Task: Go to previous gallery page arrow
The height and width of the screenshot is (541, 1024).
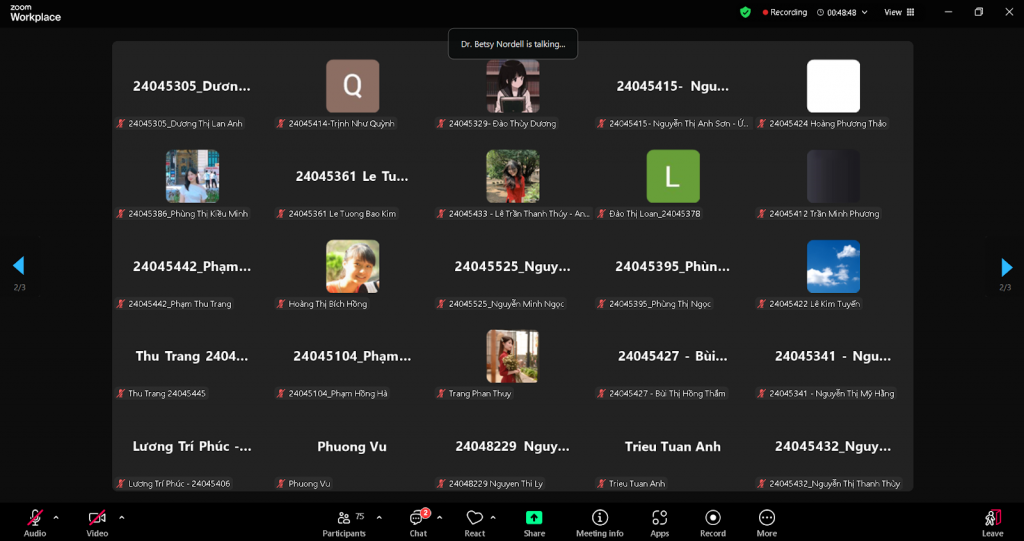Action: tap(18, 265)
